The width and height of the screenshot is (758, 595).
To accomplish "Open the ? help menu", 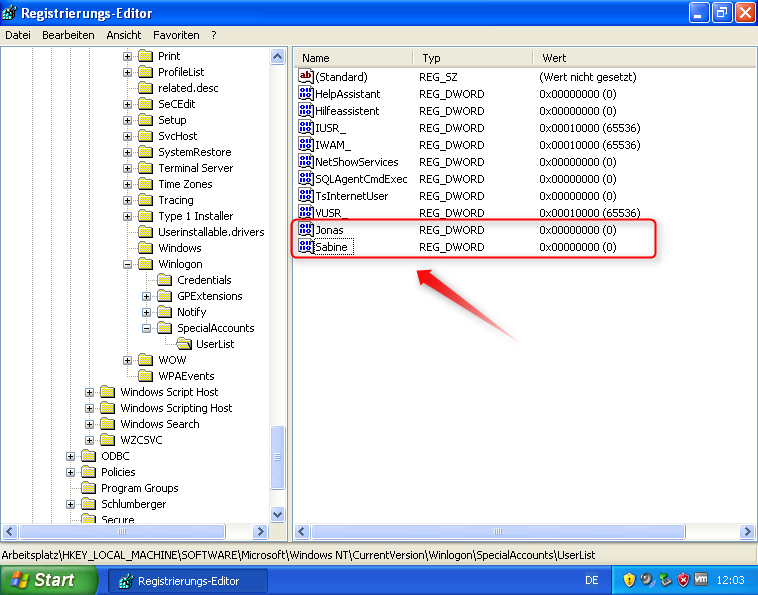I will (x=214, y=35).
